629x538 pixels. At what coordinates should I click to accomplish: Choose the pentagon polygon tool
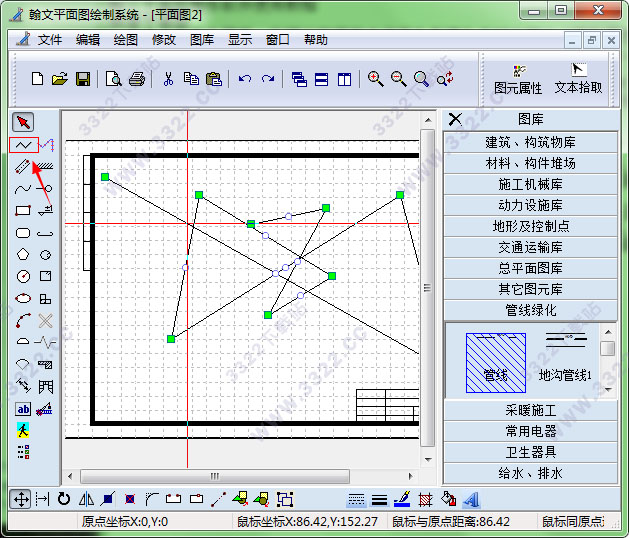[x=23, y=255]
